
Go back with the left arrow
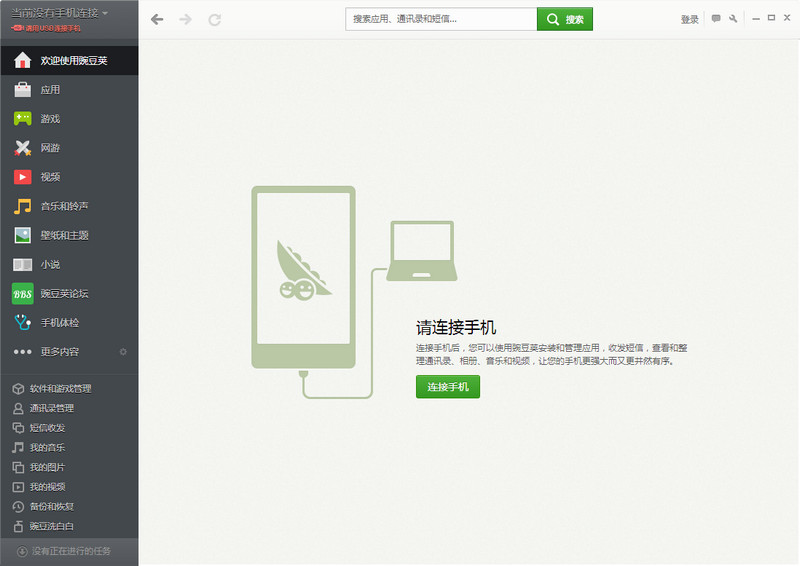pos(157,19)
